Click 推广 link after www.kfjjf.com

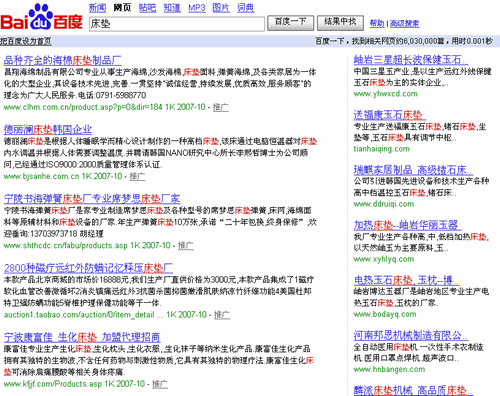(x=160, y=384)
